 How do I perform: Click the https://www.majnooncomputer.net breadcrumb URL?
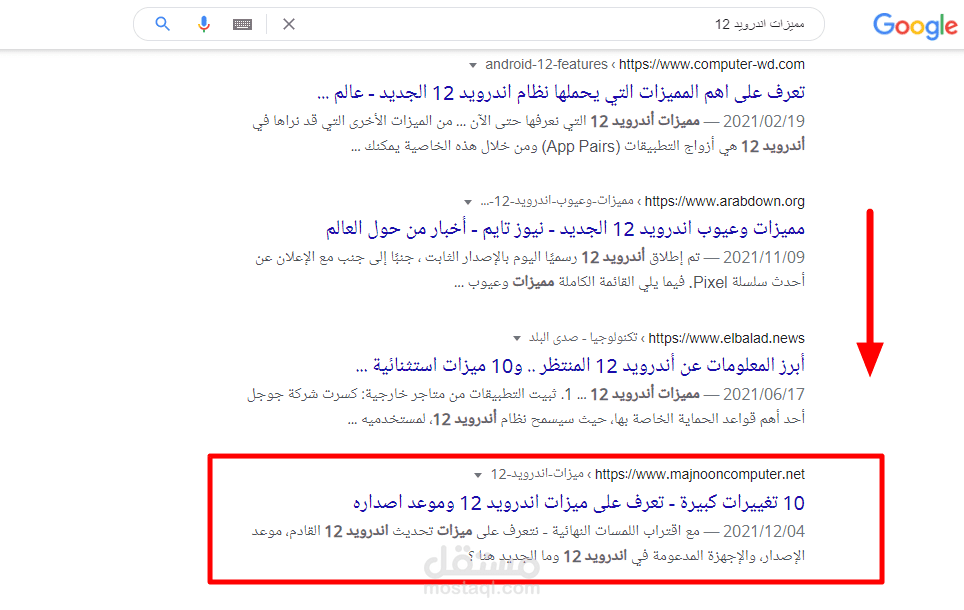point(700,474)
